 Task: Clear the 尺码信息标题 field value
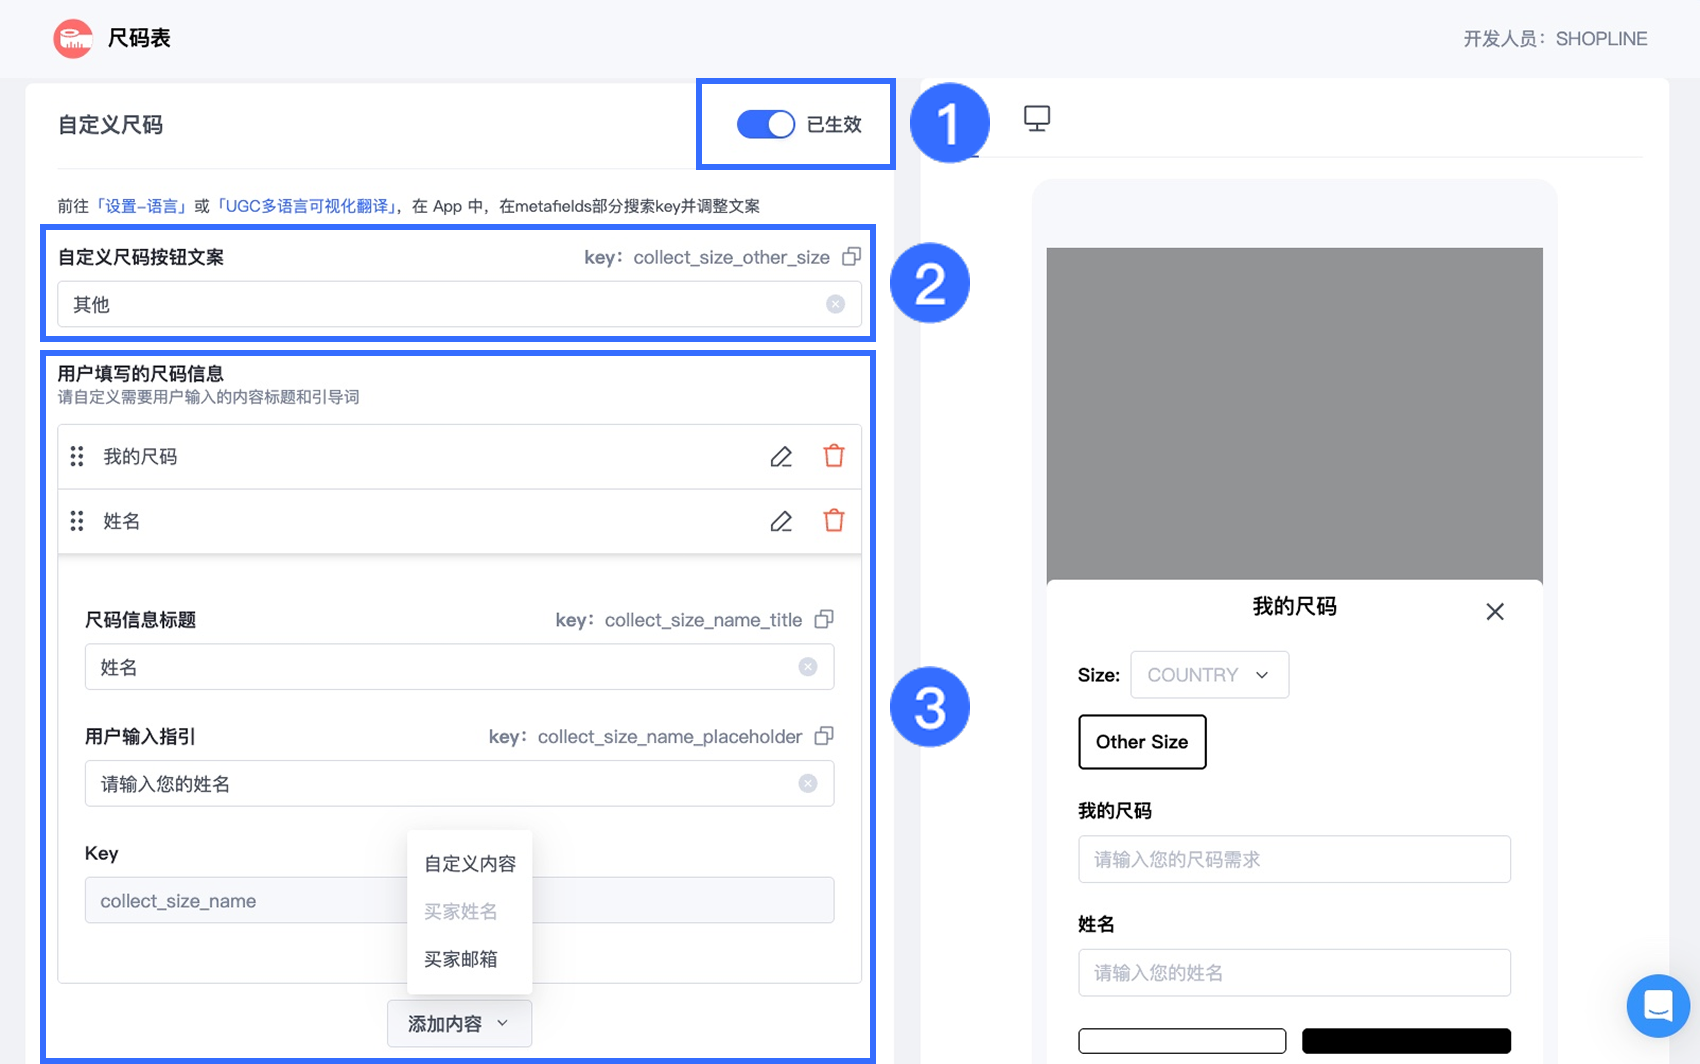[808, 667]
